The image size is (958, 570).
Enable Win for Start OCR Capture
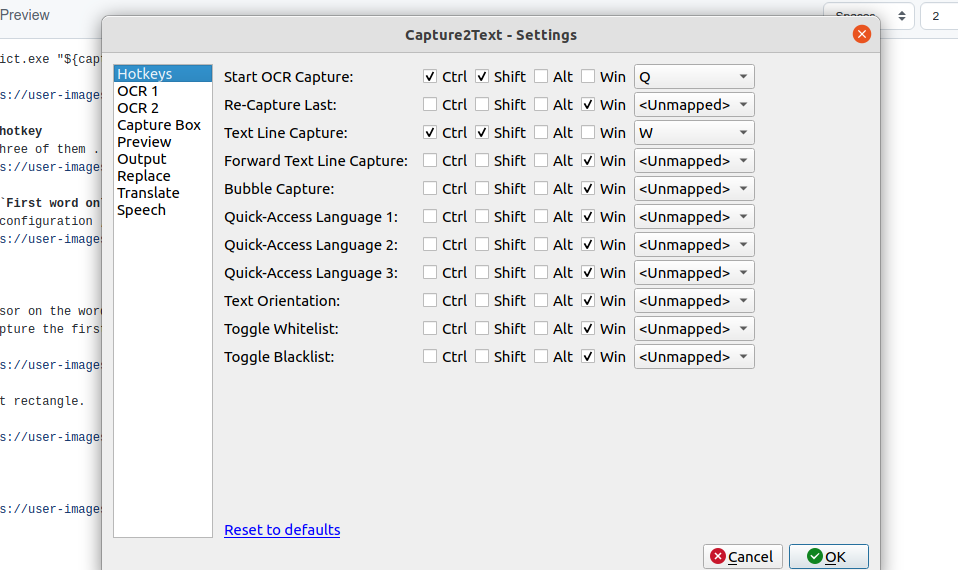(x=588, y=76)
